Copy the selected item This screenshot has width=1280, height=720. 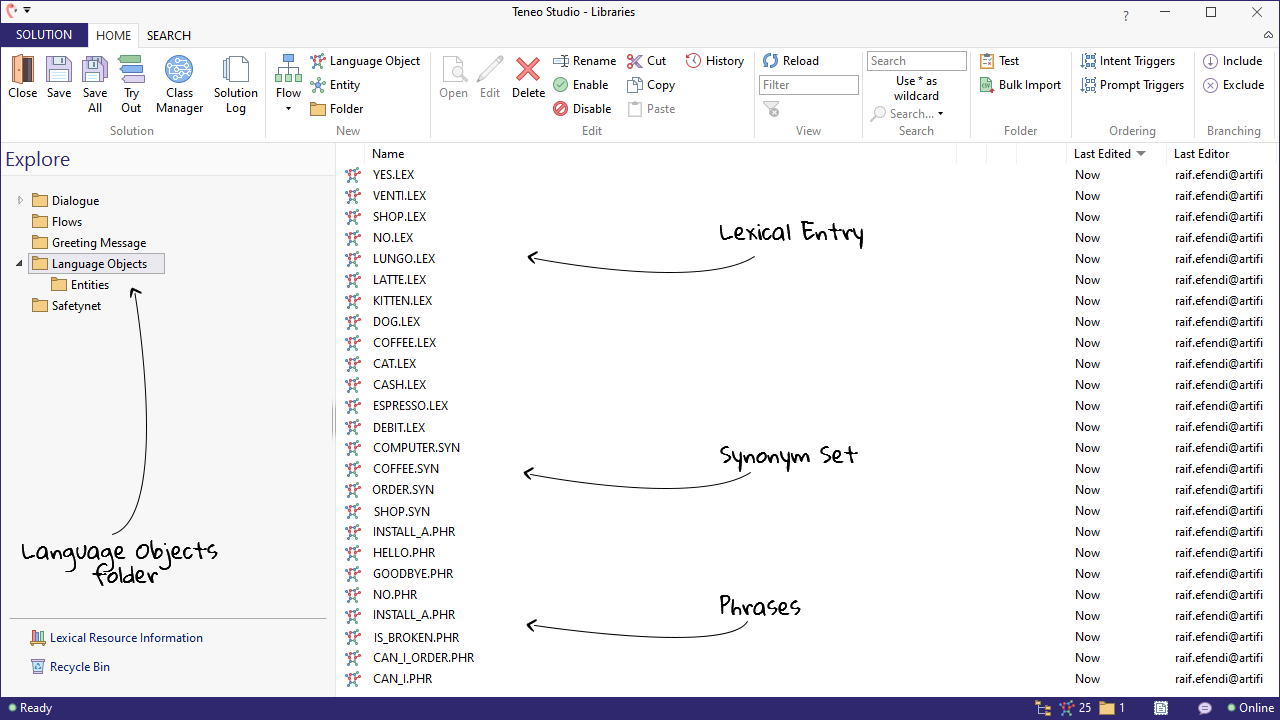pyautogui.click(x=651, y=85)
